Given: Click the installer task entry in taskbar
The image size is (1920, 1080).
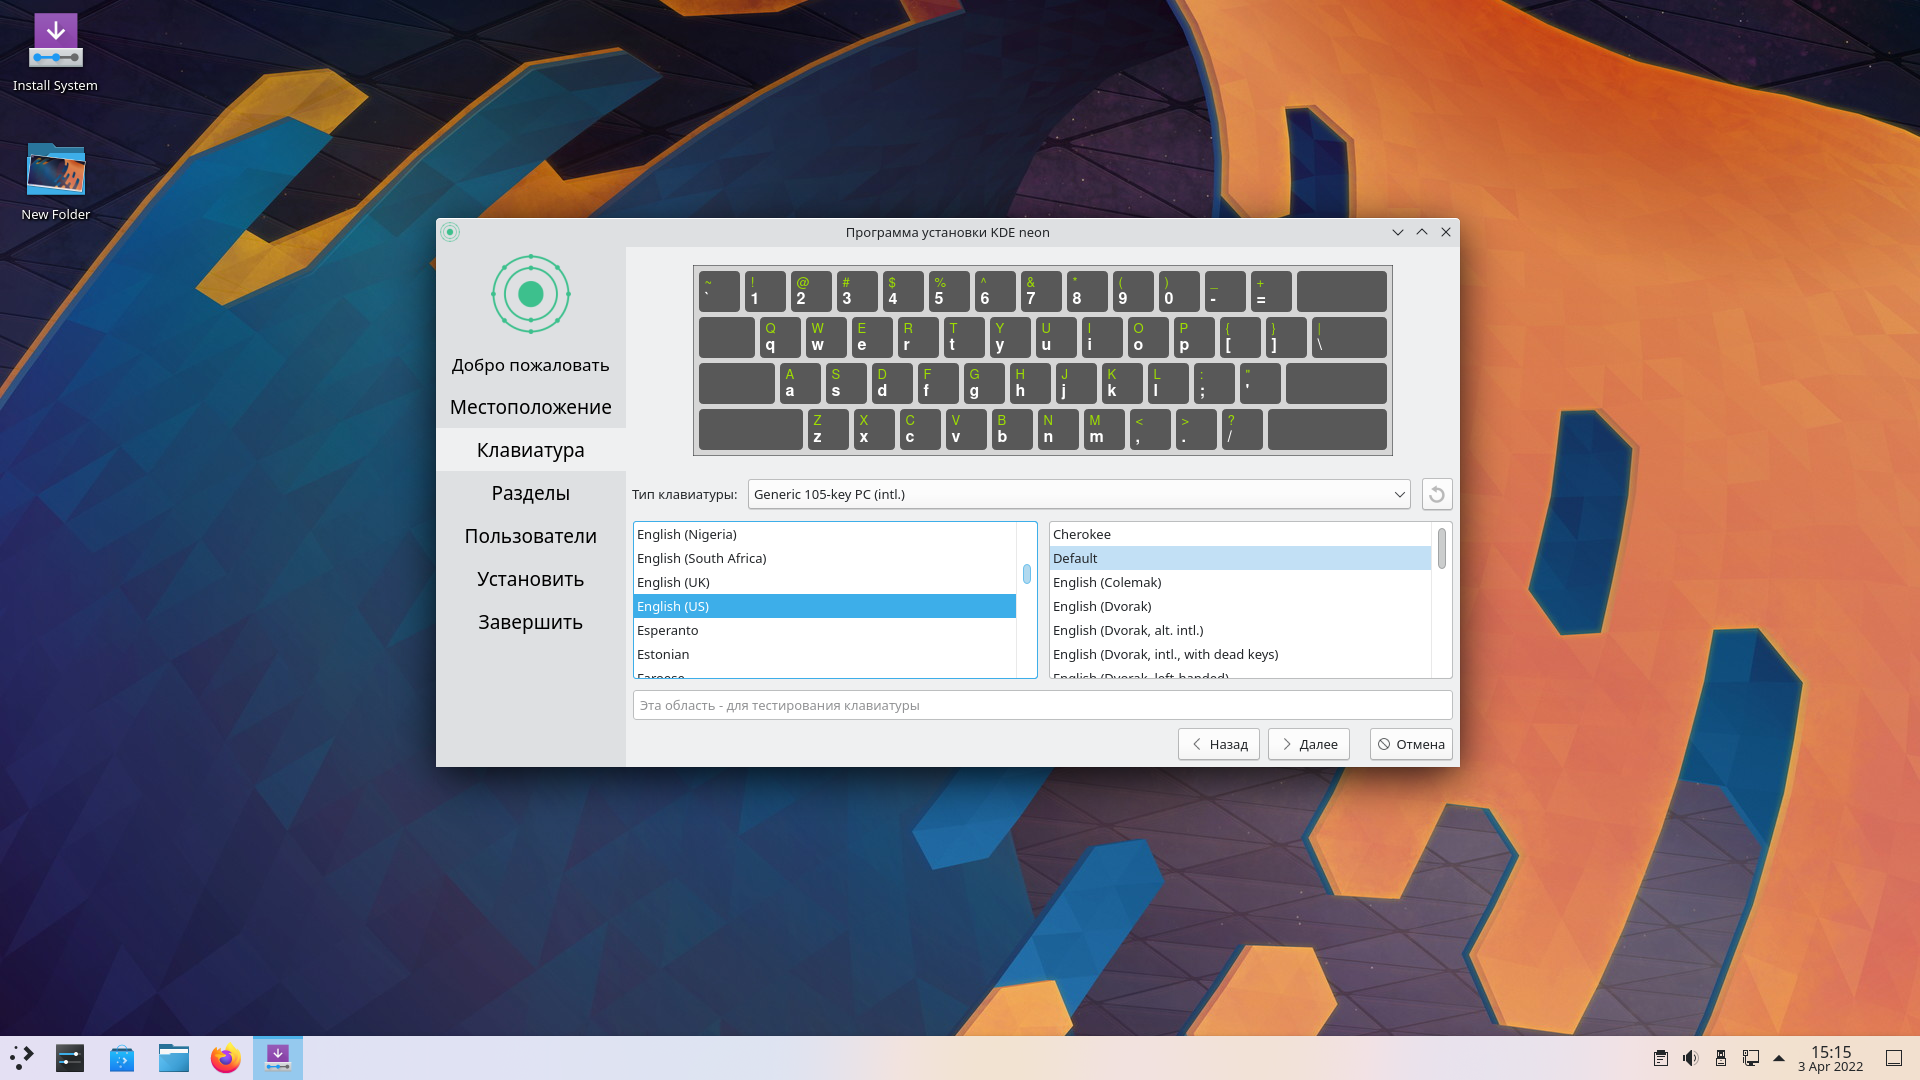Looking at the screenshot, I should (278, 1058).
